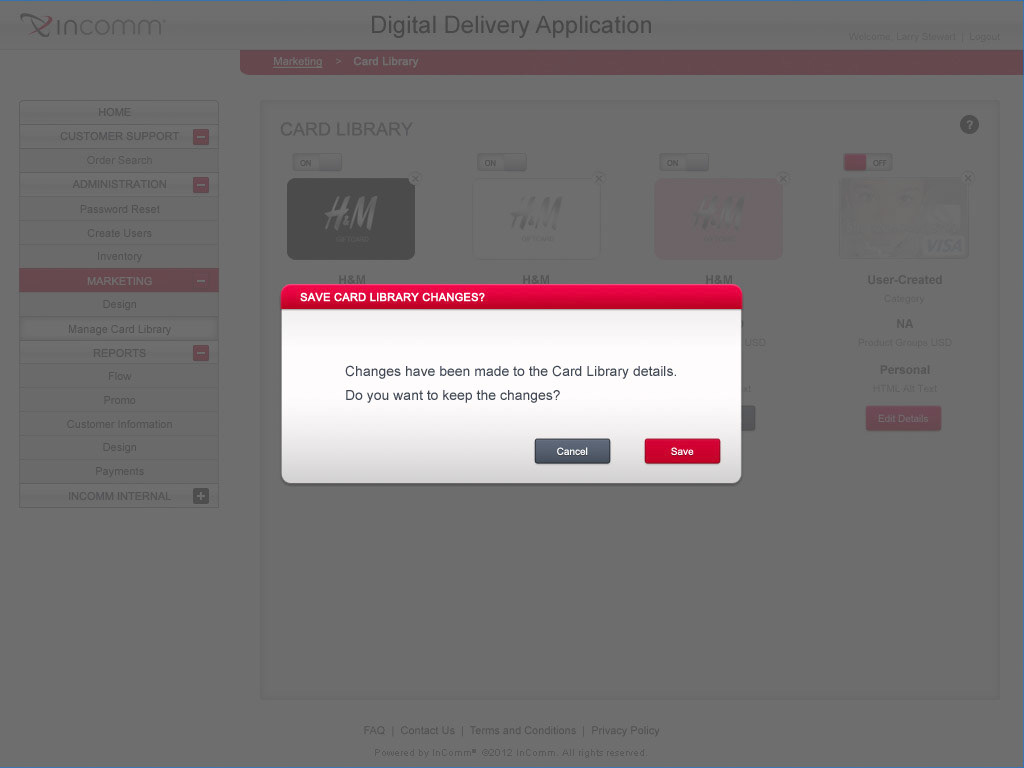Toggle the ON switch above dark H&M card
This screenshot has height=768, width=1024.
coord(317,163)
